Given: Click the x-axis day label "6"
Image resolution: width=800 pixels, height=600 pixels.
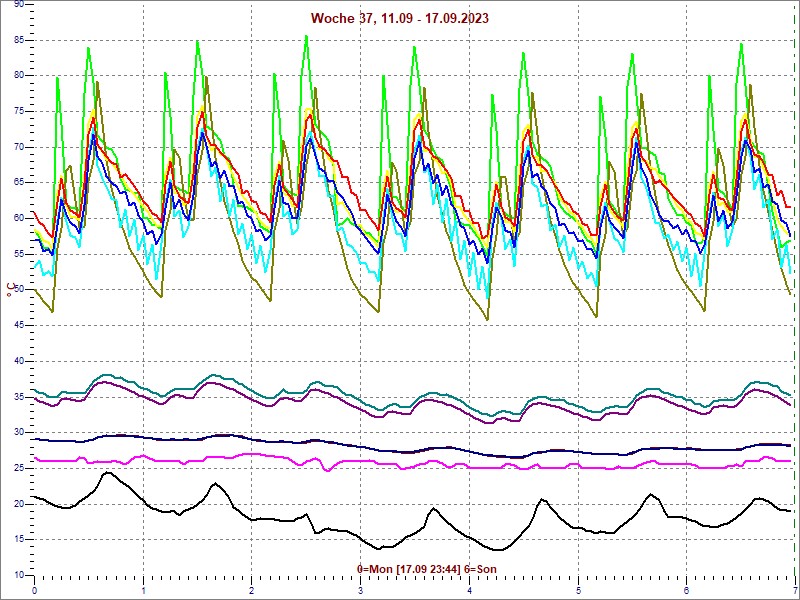Looking at the screenshot, I should pyautogui.click(x=687, y=591).
